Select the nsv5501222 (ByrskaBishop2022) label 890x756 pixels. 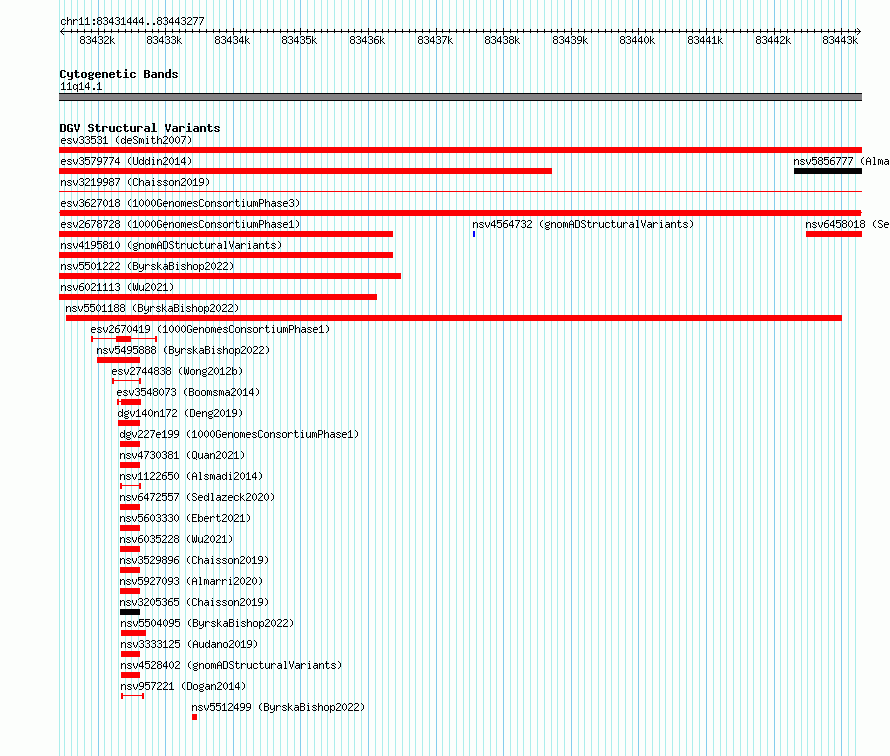coord(147,266)
